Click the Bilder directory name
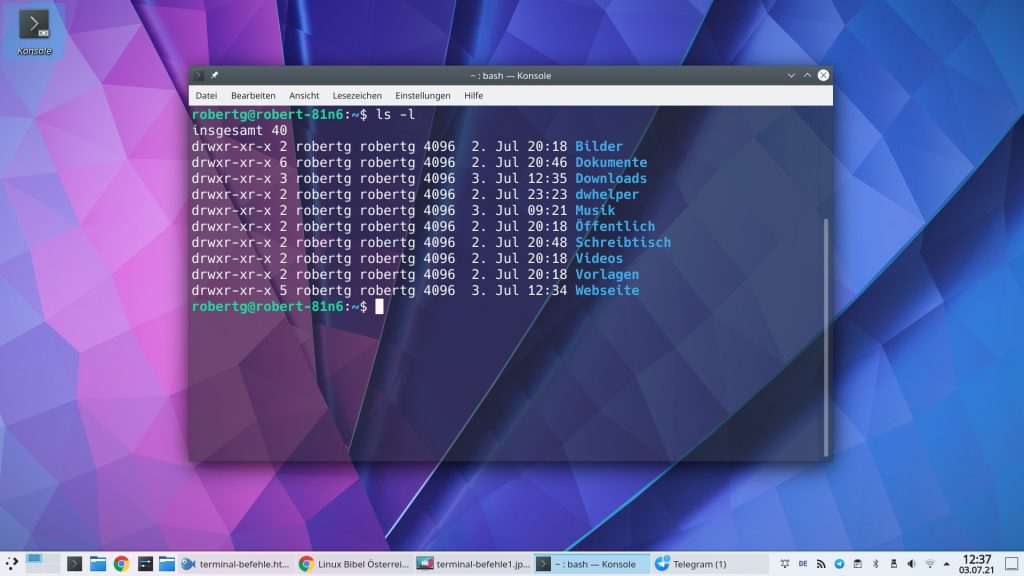This screenshot has width=1024, height=576. pyautogui.click(x=599, y=146)
